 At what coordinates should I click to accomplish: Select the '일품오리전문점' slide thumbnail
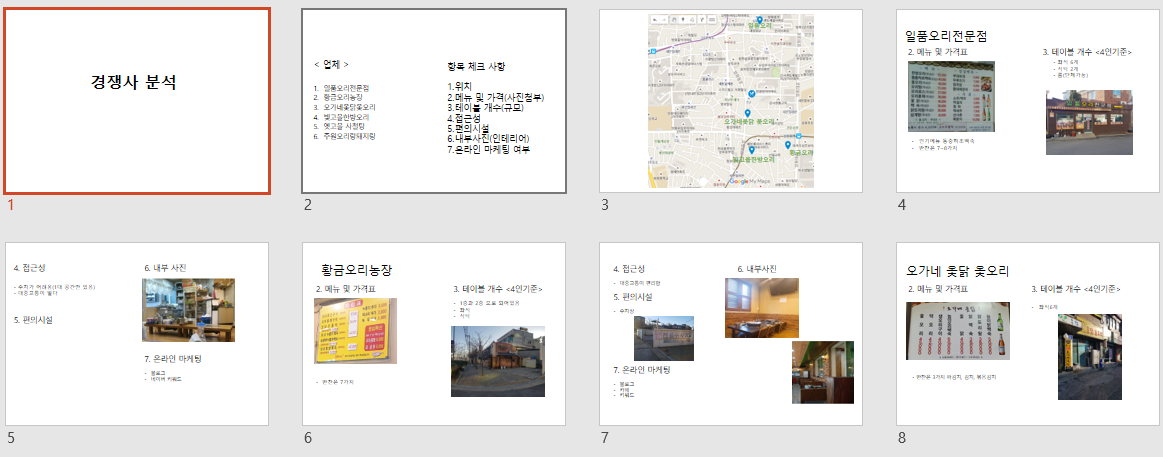[x=1027, y=101]
